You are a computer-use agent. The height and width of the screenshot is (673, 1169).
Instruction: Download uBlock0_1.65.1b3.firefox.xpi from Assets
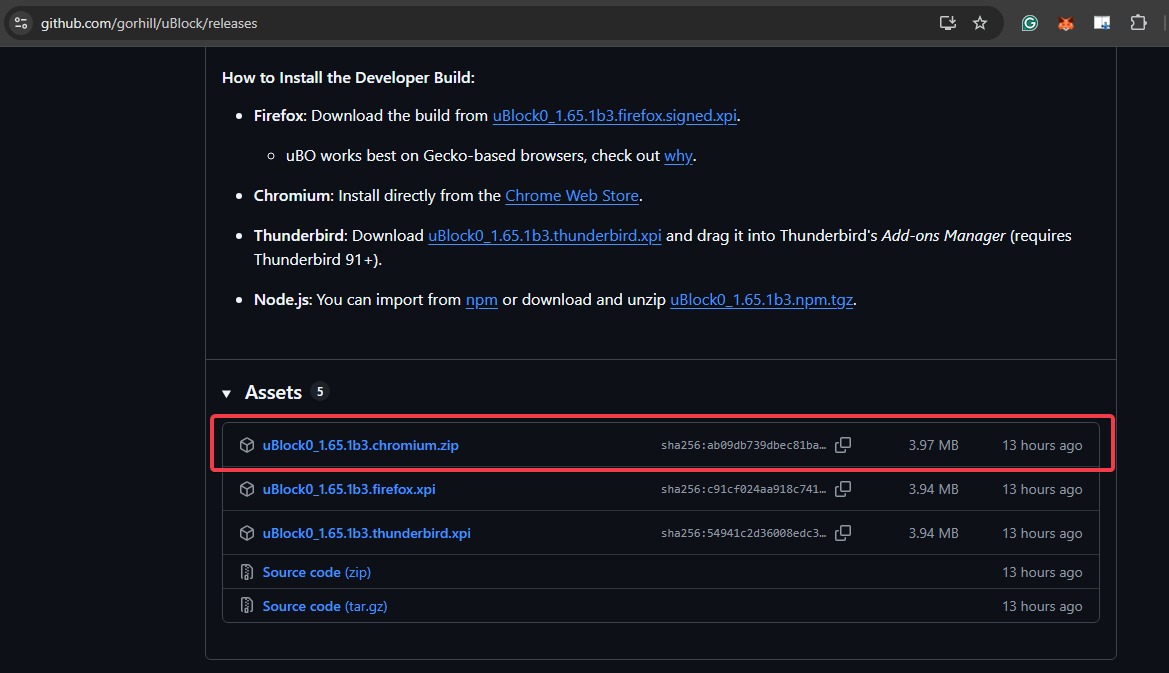(348, 489)
